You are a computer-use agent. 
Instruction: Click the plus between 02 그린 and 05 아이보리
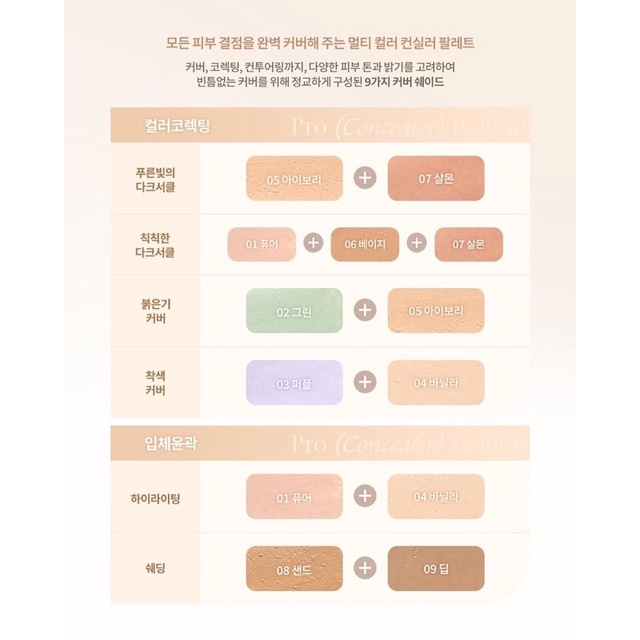(365, 310)
